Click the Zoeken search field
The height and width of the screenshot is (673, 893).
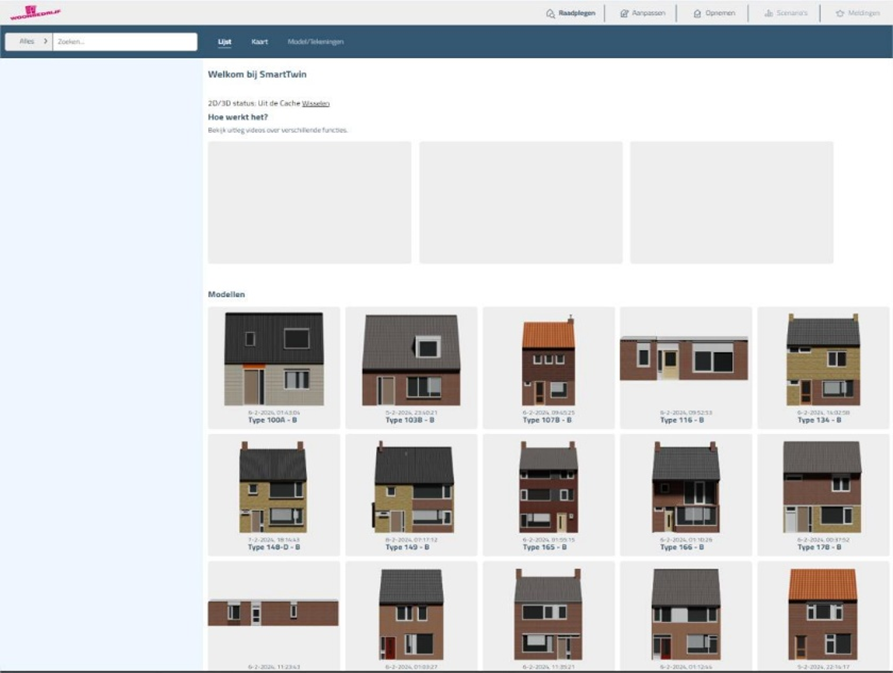(124, 42)
